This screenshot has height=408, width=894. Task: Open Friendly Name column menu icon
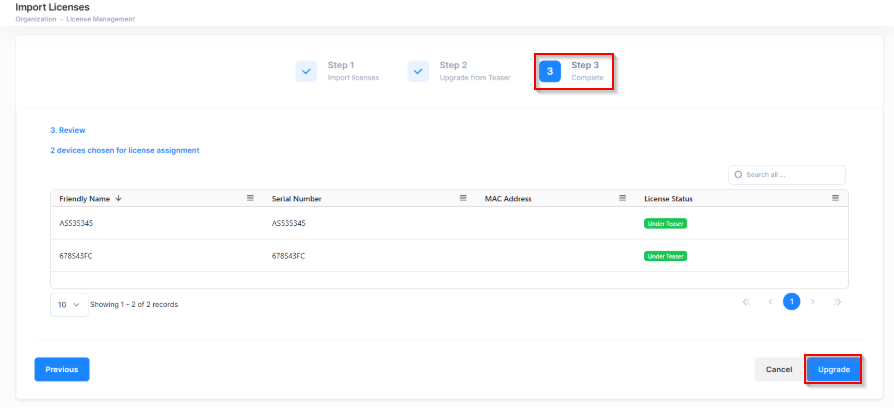(x=250, y=198)
